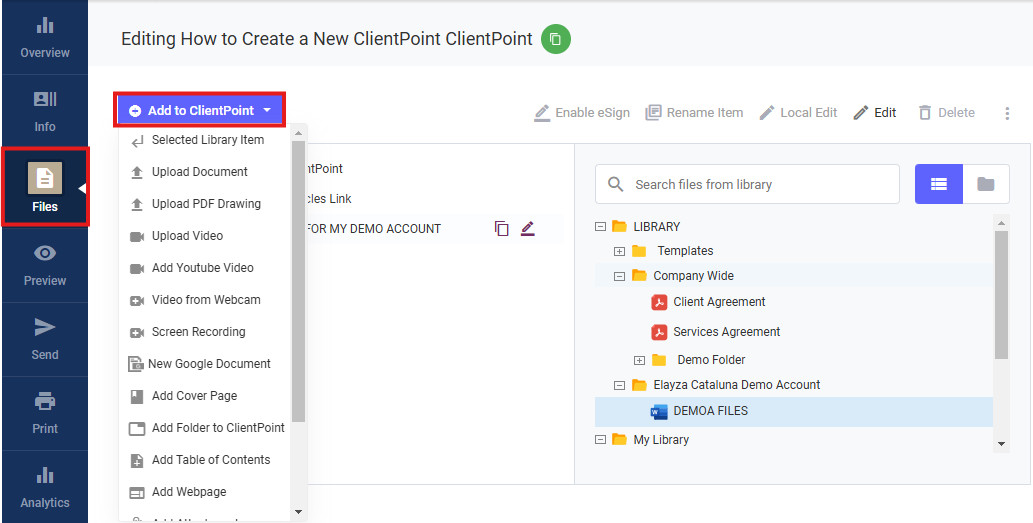The width and height of the screenshot is (1033, 523).
Task: Switch library to list view
Action: tap(939, 184)
